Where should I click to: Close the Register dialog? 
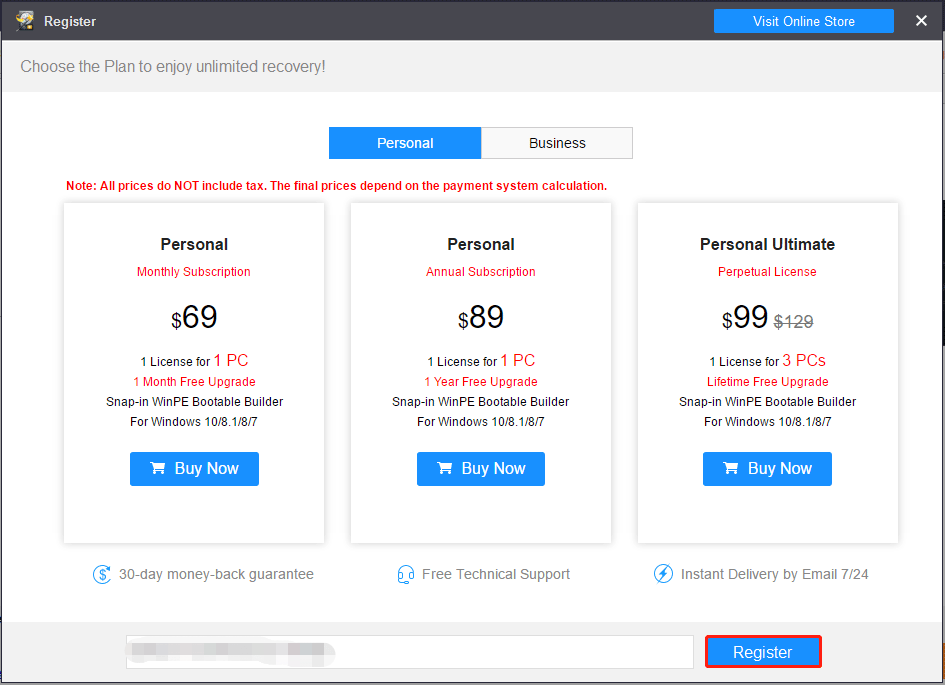point(921,21)
